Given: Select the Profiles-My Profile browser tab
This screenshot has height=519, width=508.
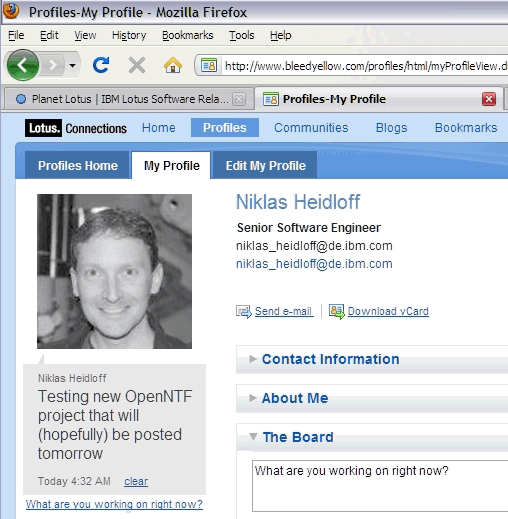Looking at the screenshot, I should (x=378, y=99).
